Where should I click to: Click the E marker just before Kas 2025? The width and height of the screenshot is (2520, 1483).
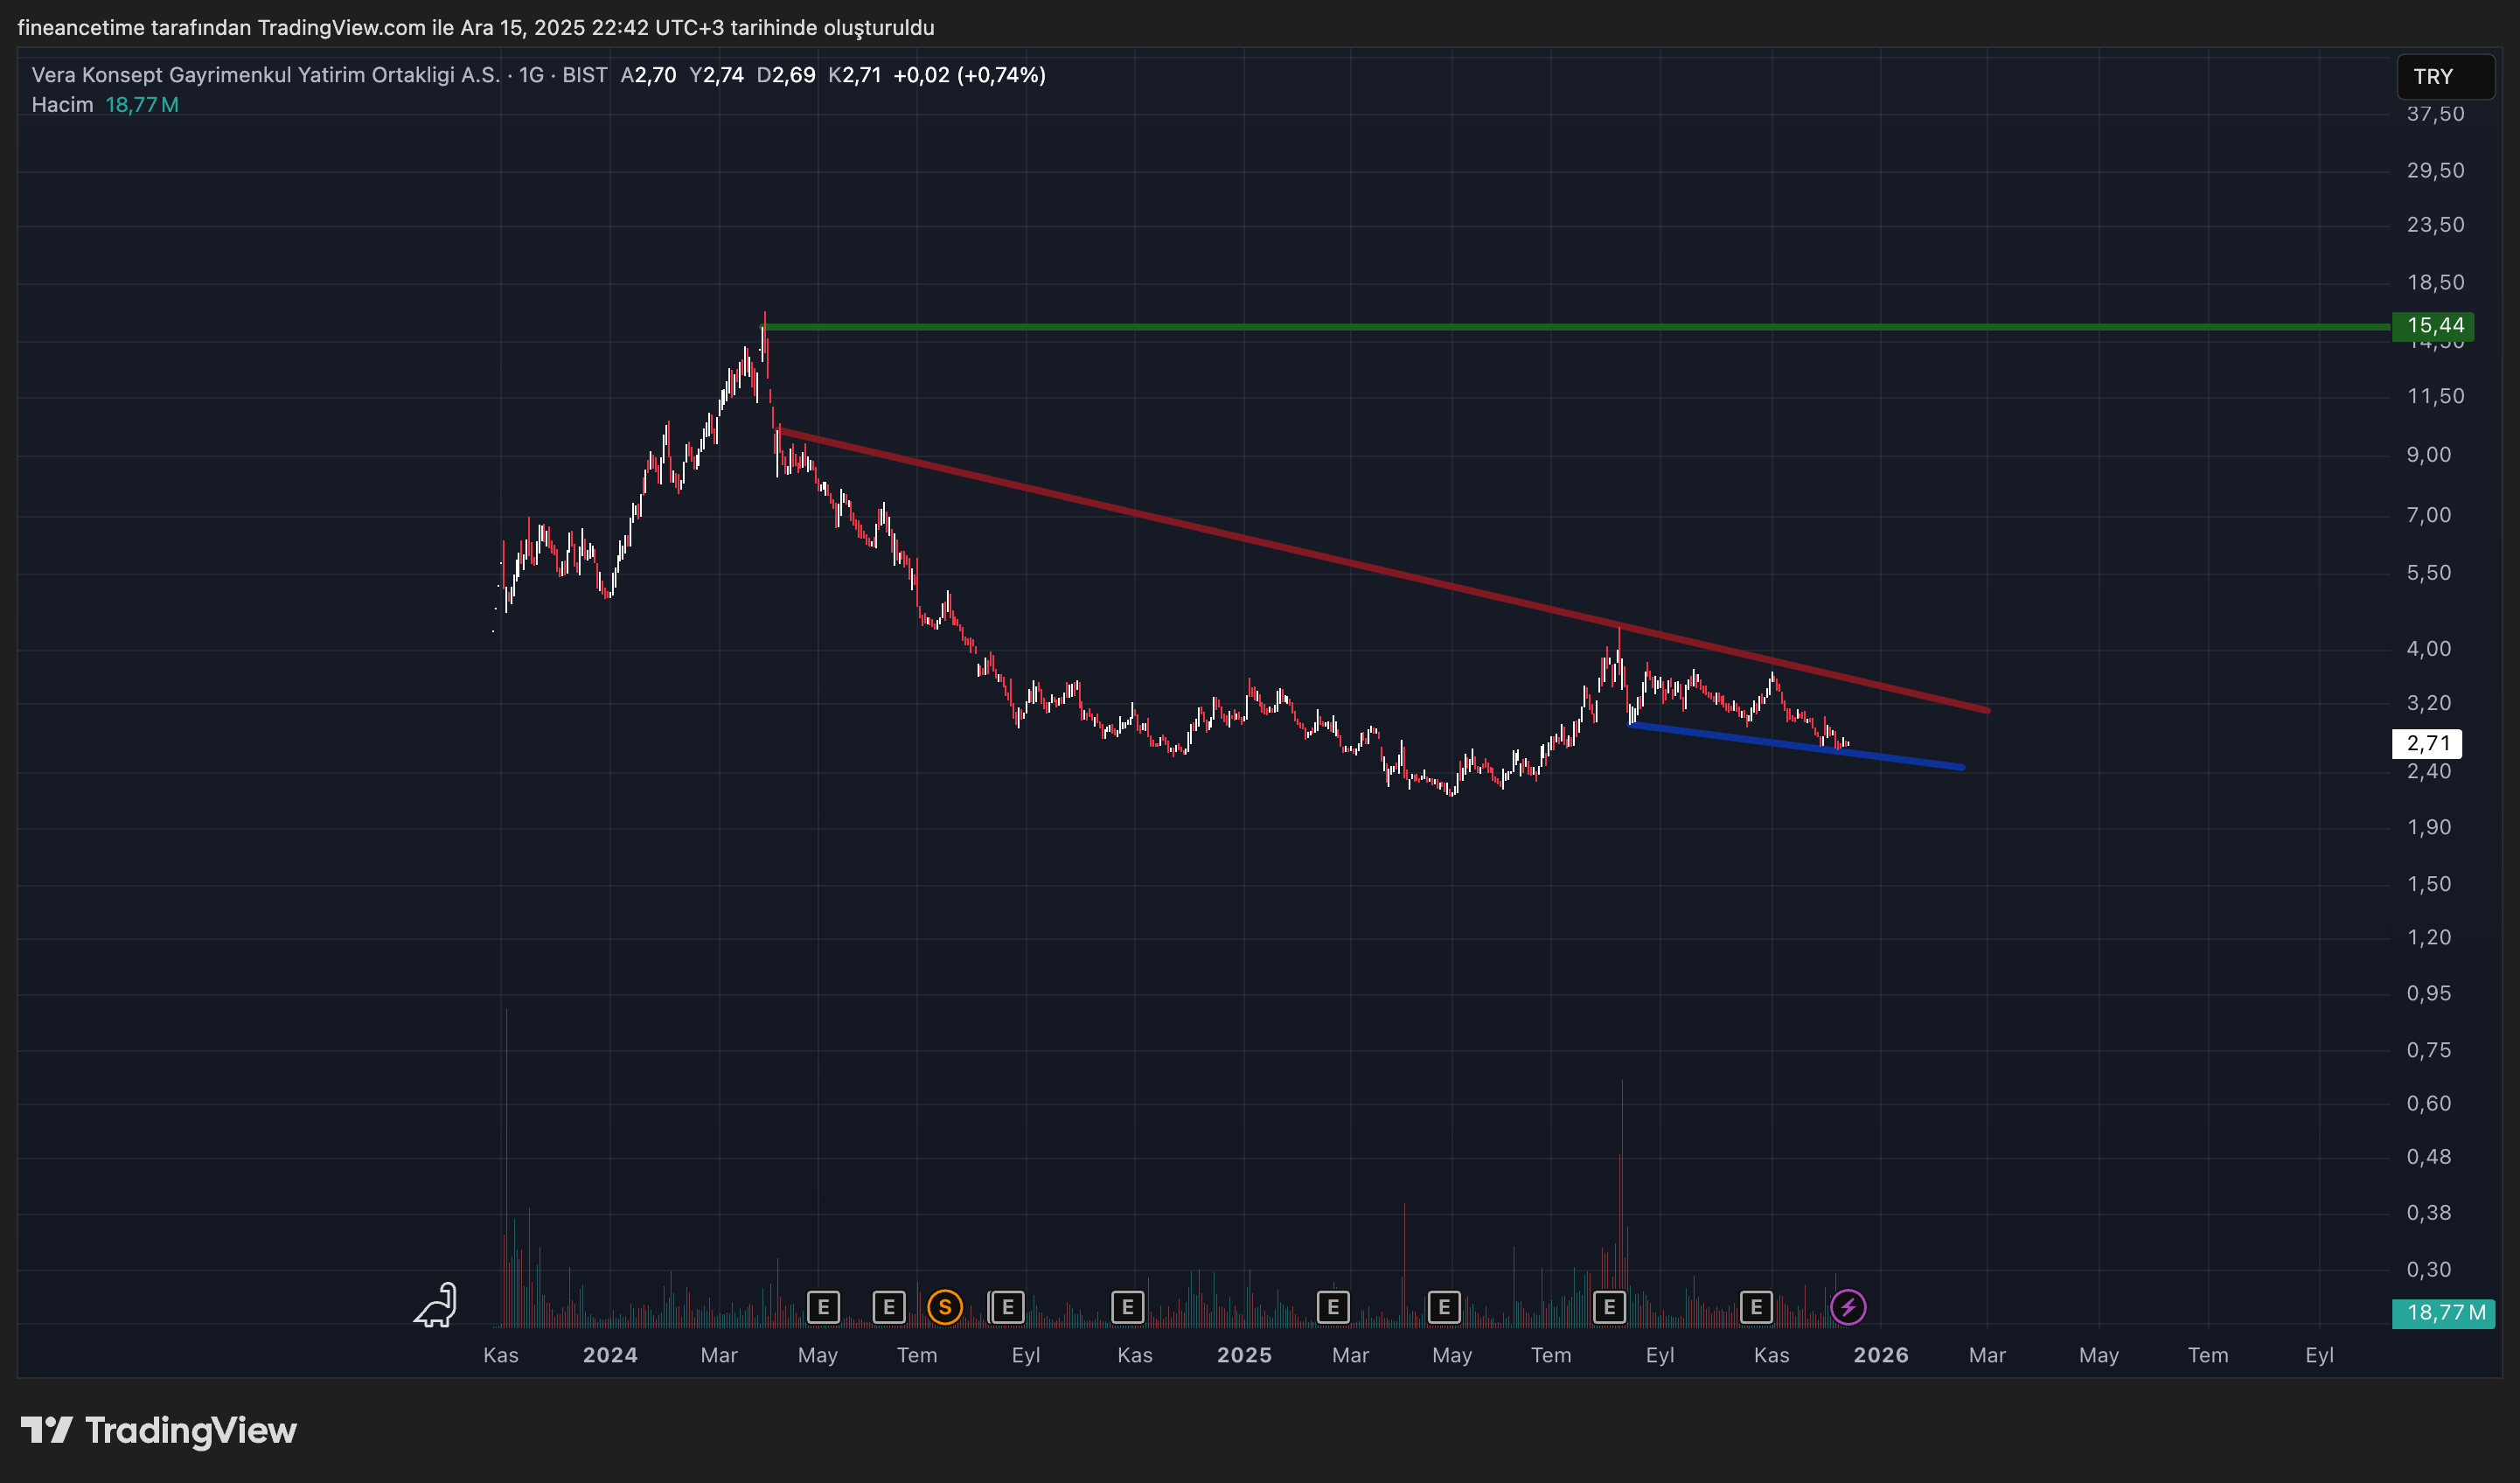[1756, 1307]
